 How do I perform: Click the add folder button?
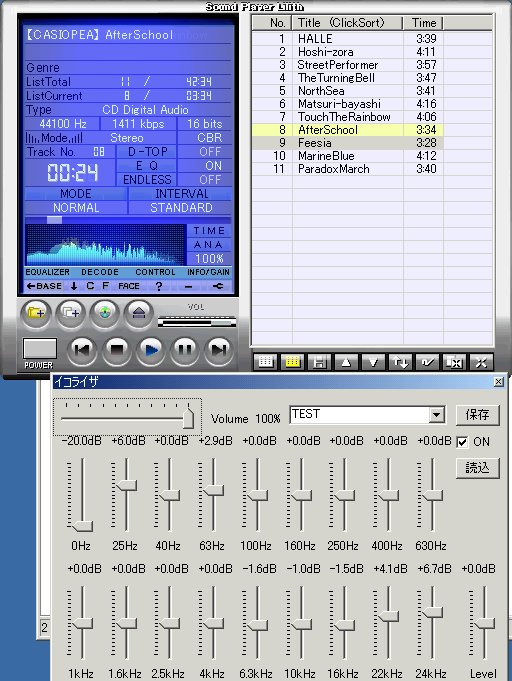pos(36,313)
